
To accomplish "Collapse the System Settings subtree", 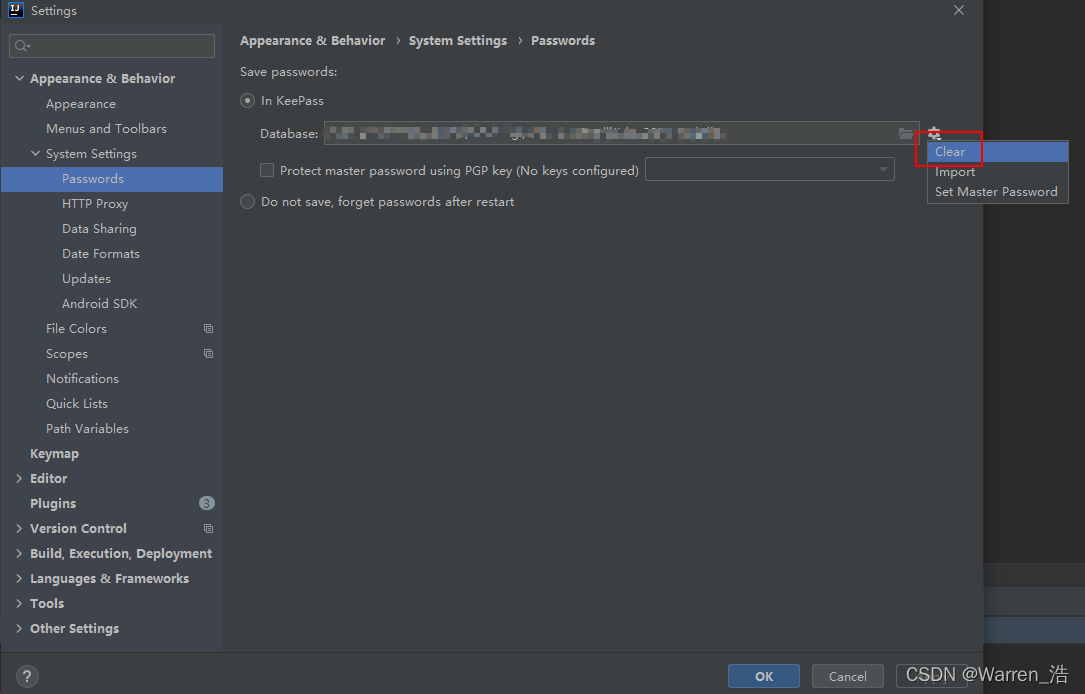I will (35, 153).
